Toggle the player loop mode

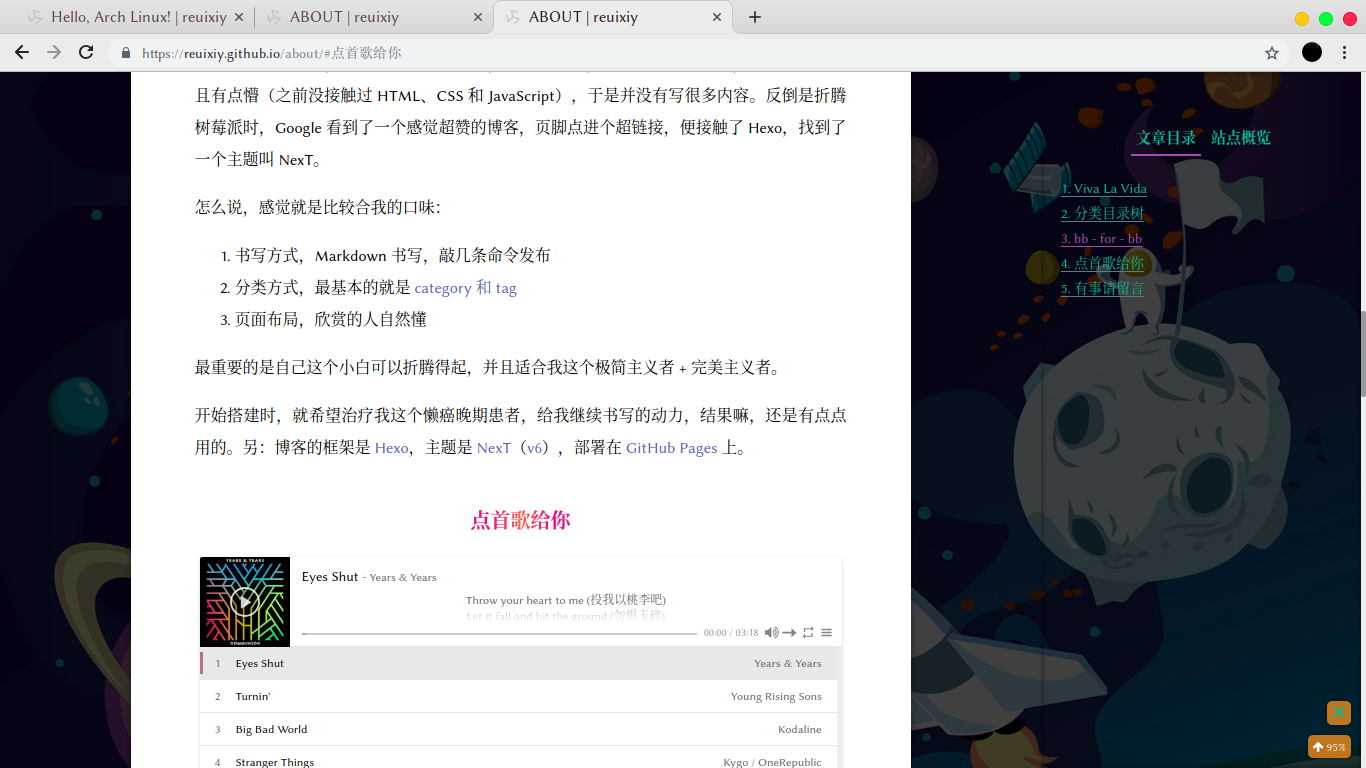tap(808, 633)
